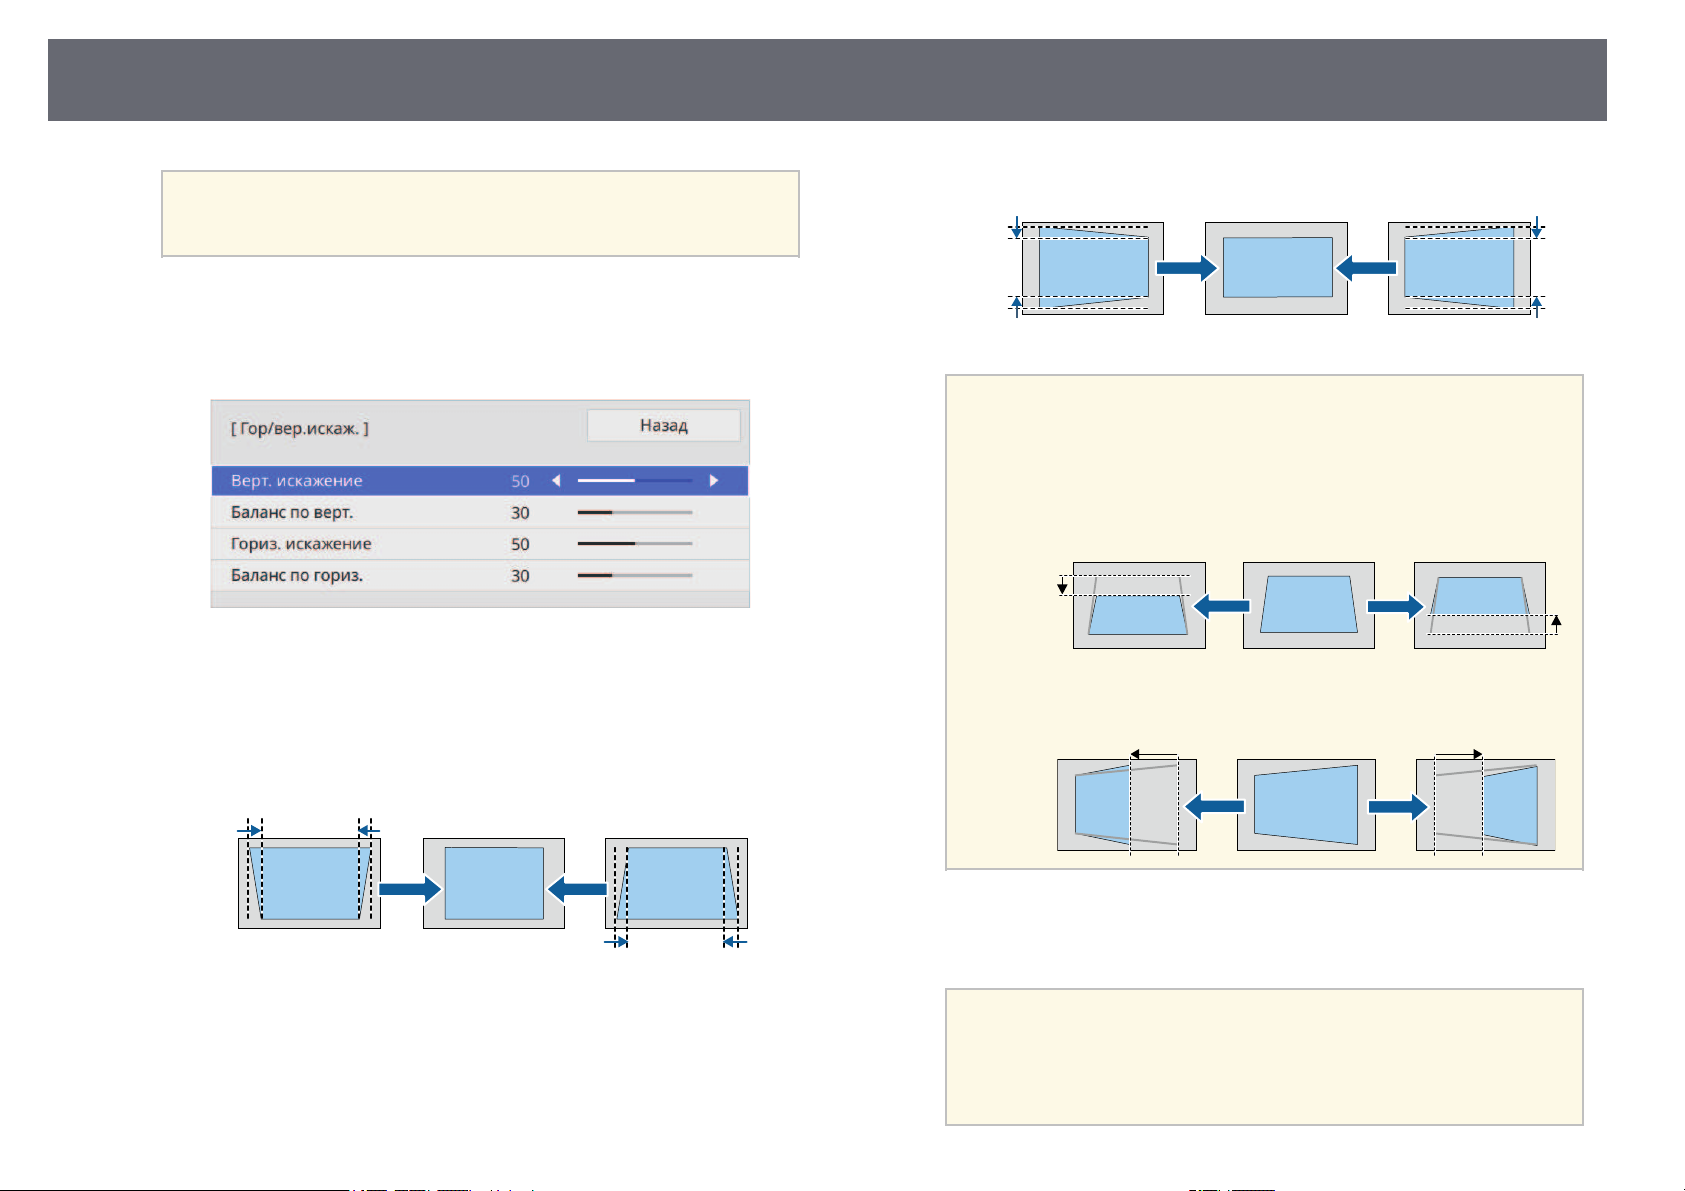Adjust the Баланс по верт. slider
This screenshot has width=1685, height=1191.
coord(635,513)
